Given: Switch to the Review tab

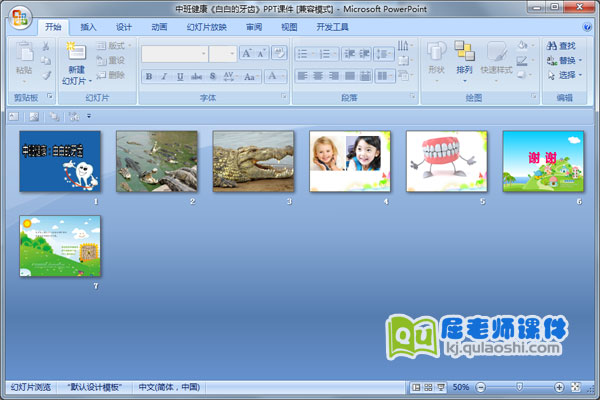Looking at the screenshot, I should (254, 27).
